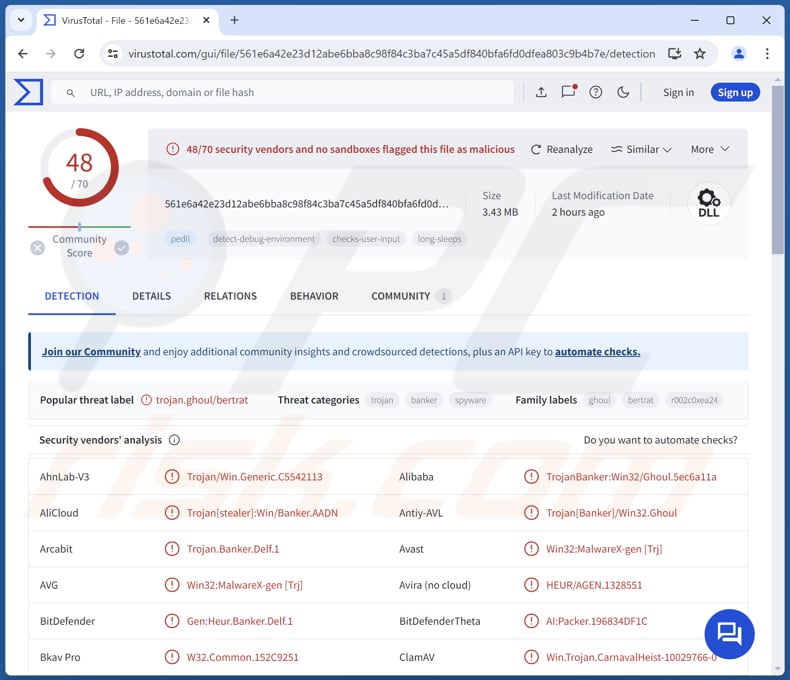Click the r002c0xea24 family label
790x680 pixels.
[x=694, y=400]
